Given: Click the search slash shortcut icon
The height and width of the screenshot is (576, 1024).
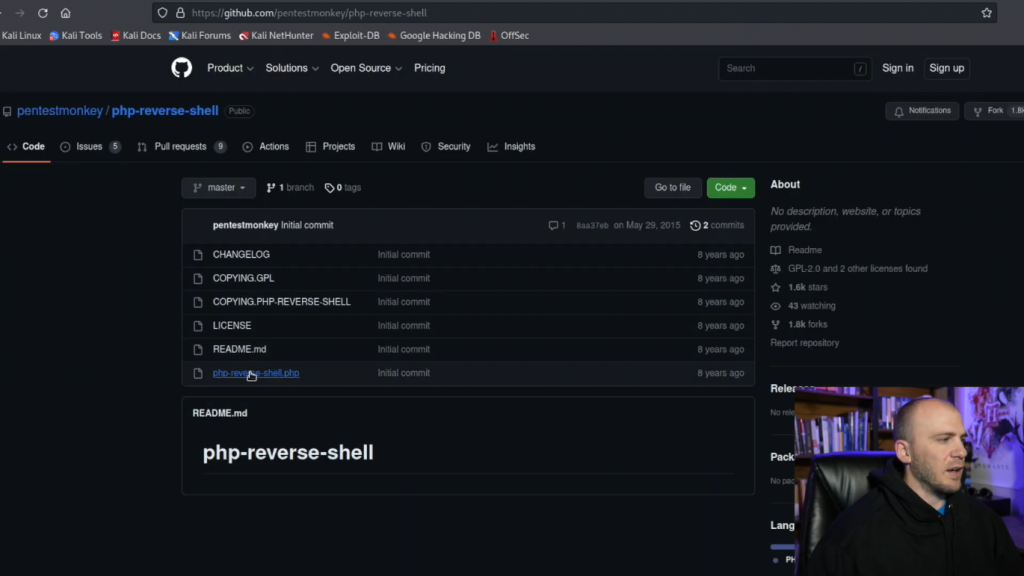Looking at the screenshot, I should coord(860,69).
